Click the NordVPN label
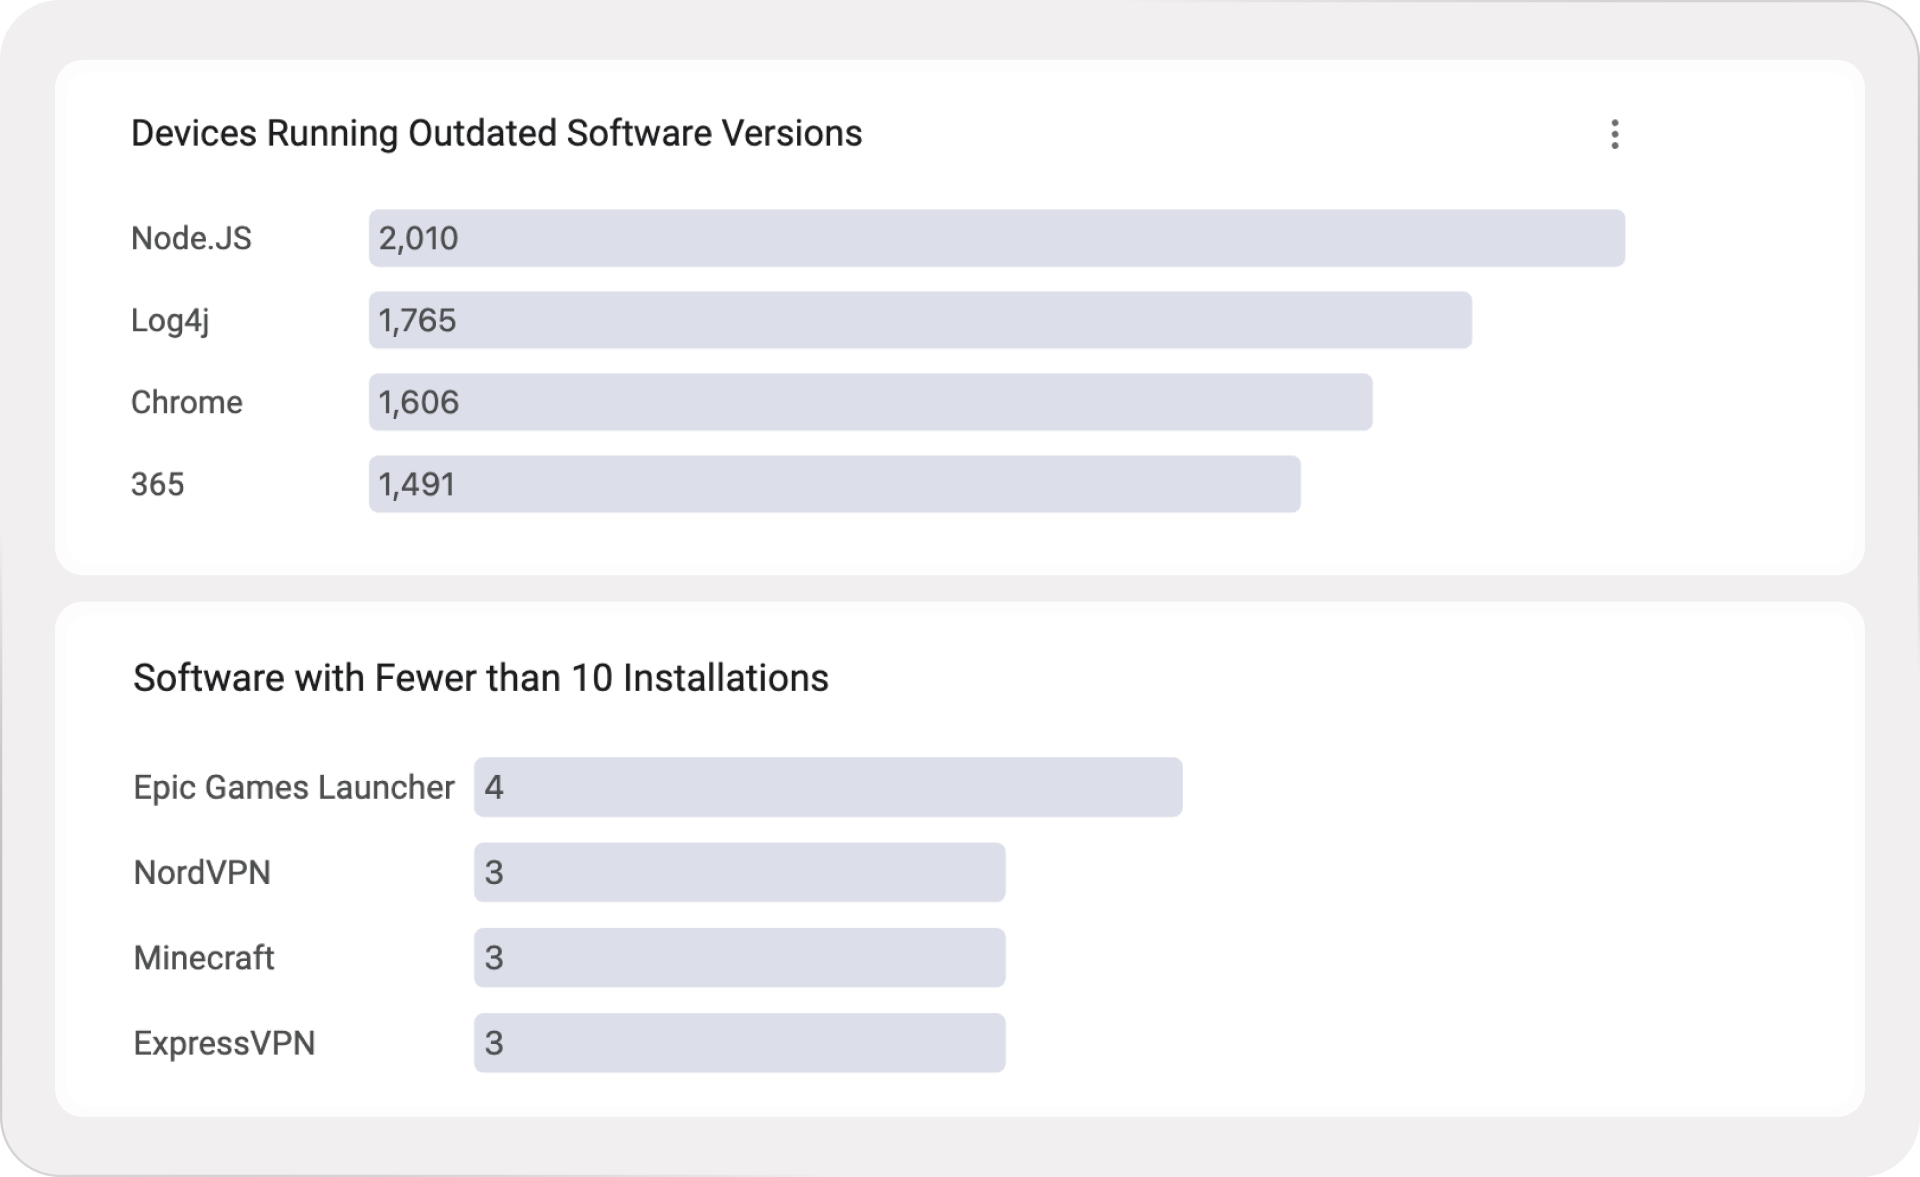The image size is (1920, 1177). pyautogui.click(x=202, y=872)
